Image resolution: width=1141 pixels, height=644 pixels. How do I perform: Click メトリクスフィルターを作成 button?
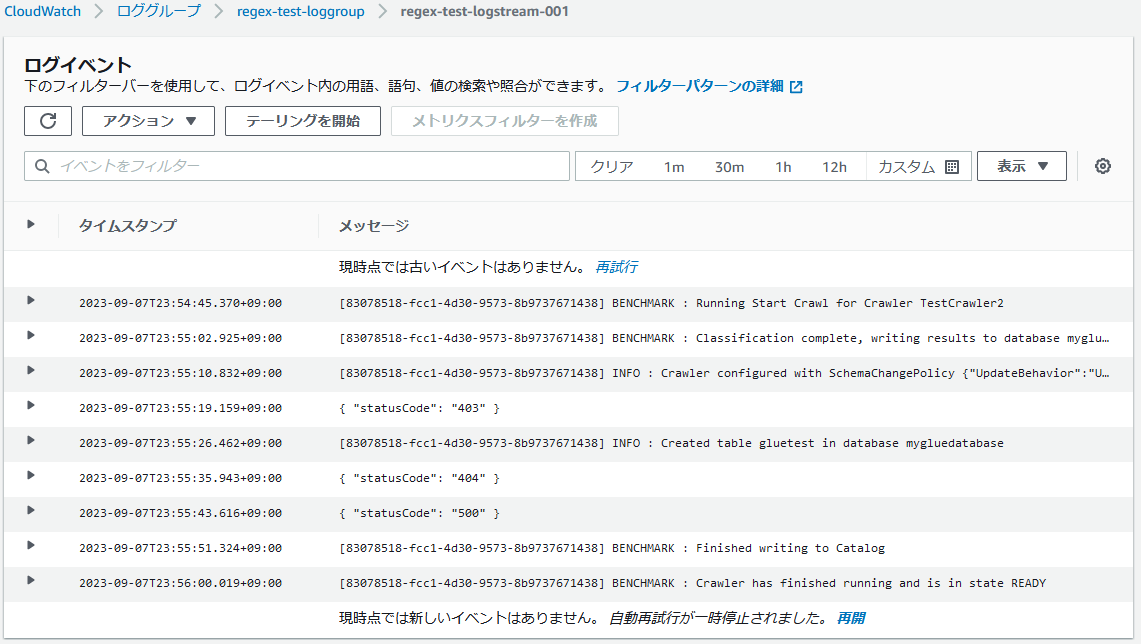(505, 121)
